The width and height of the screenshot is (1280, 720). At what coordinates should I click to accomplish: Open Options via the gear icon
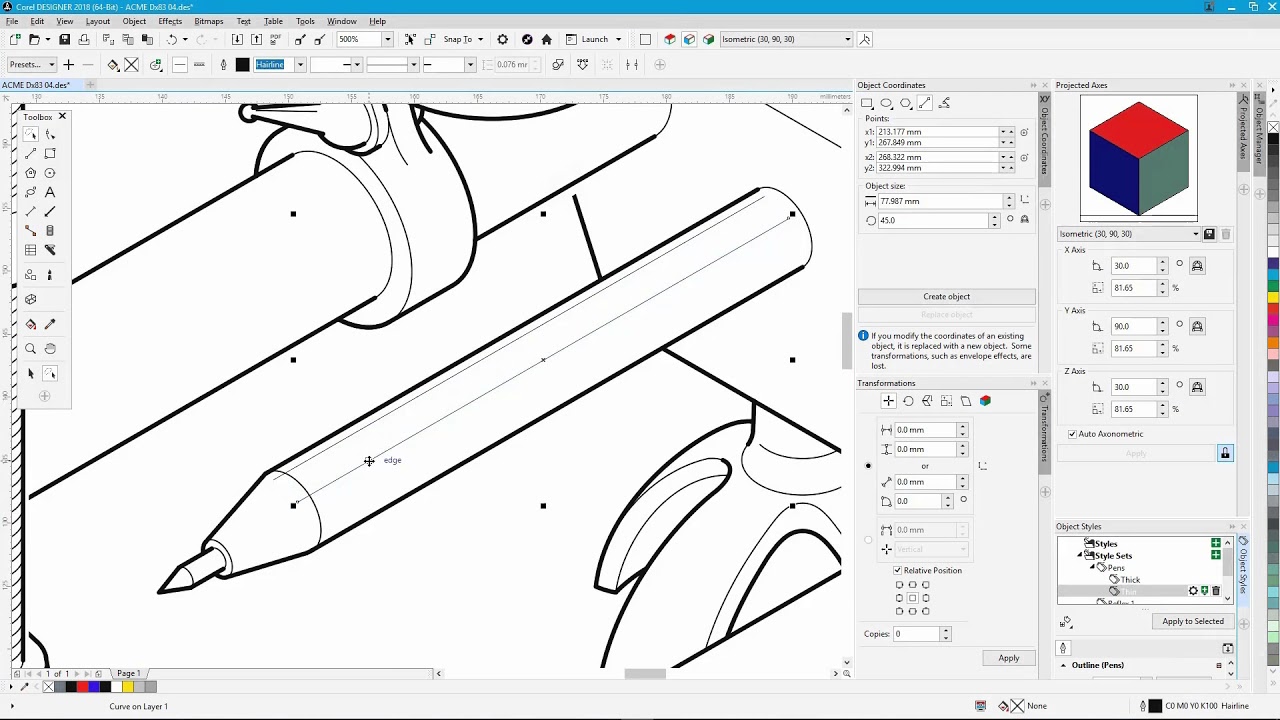coord(503,40)
